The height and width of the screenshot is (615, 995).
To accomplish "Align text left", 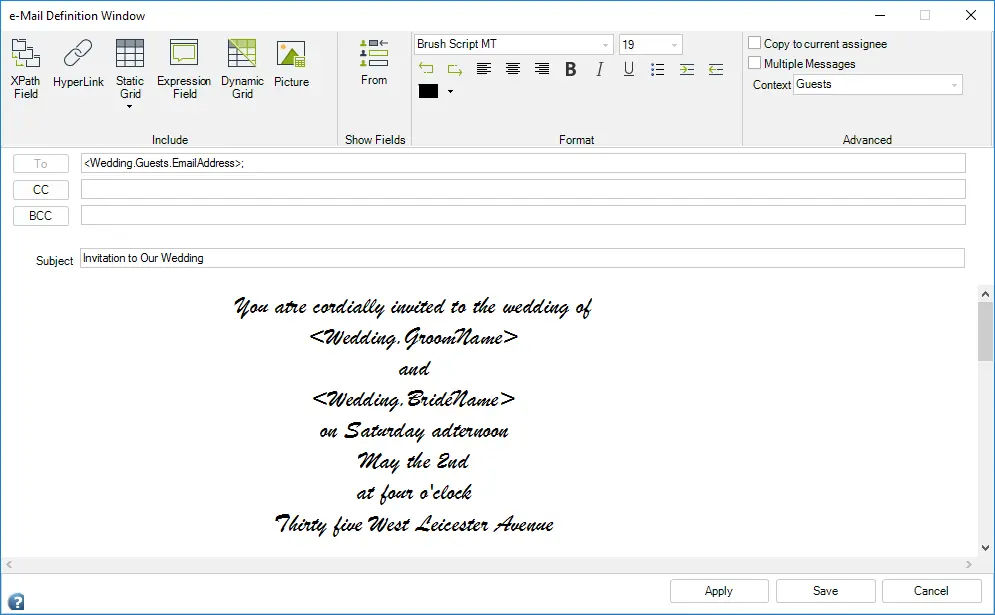I will coord(484,69).
